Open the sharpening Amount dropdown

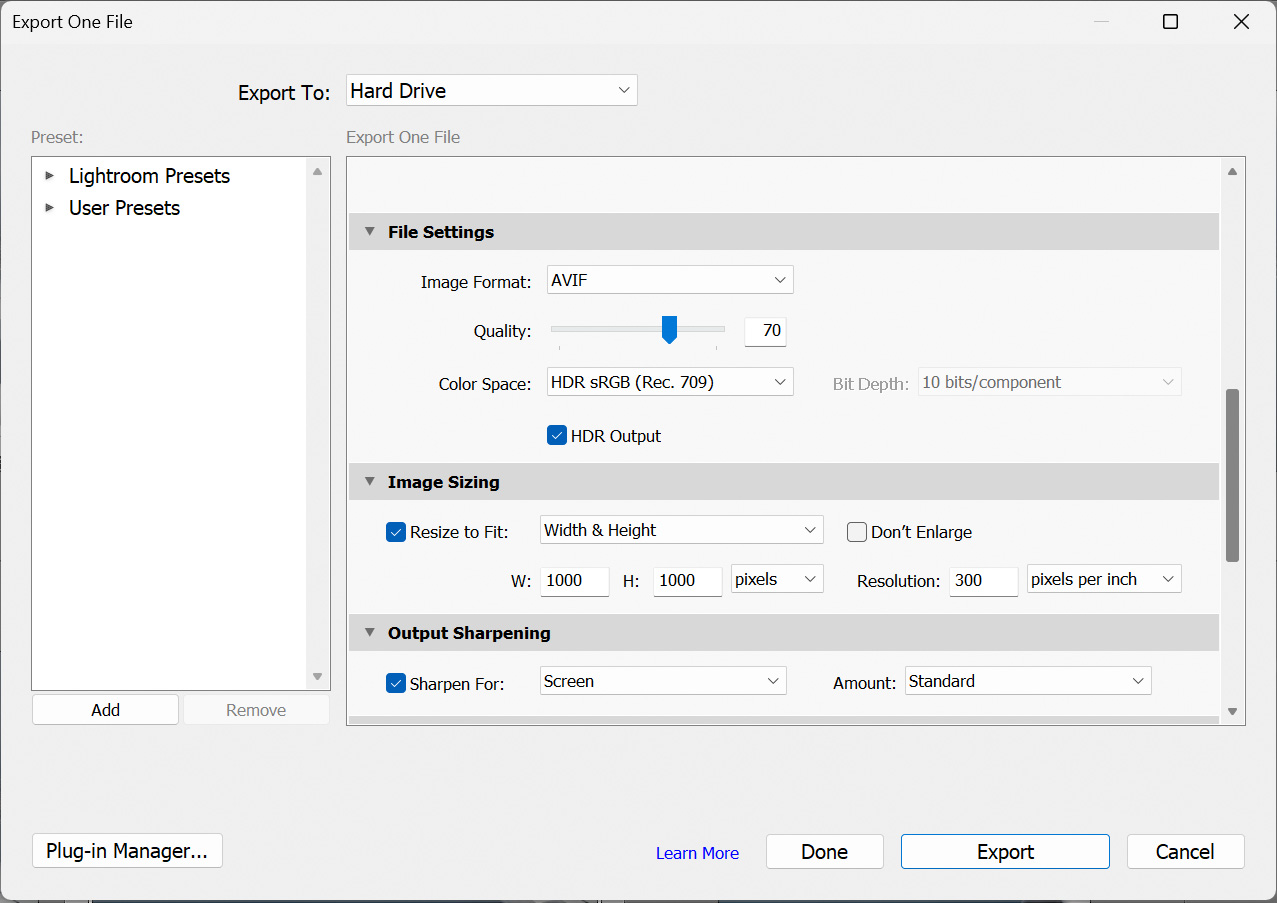point(1027,680)
